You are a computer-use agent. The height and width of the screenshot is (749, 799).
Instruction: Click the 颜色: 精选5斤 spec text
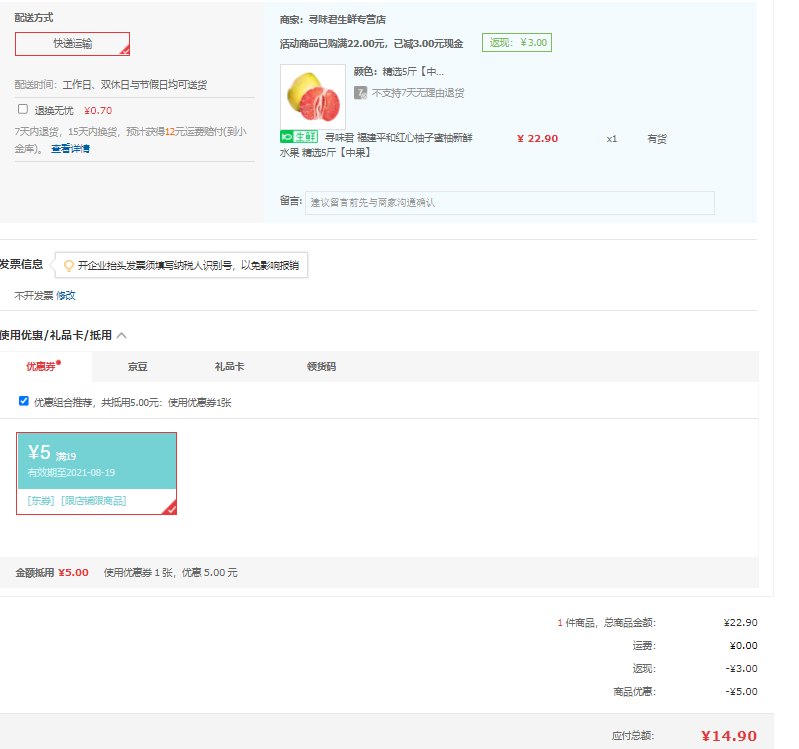point(398,72)
